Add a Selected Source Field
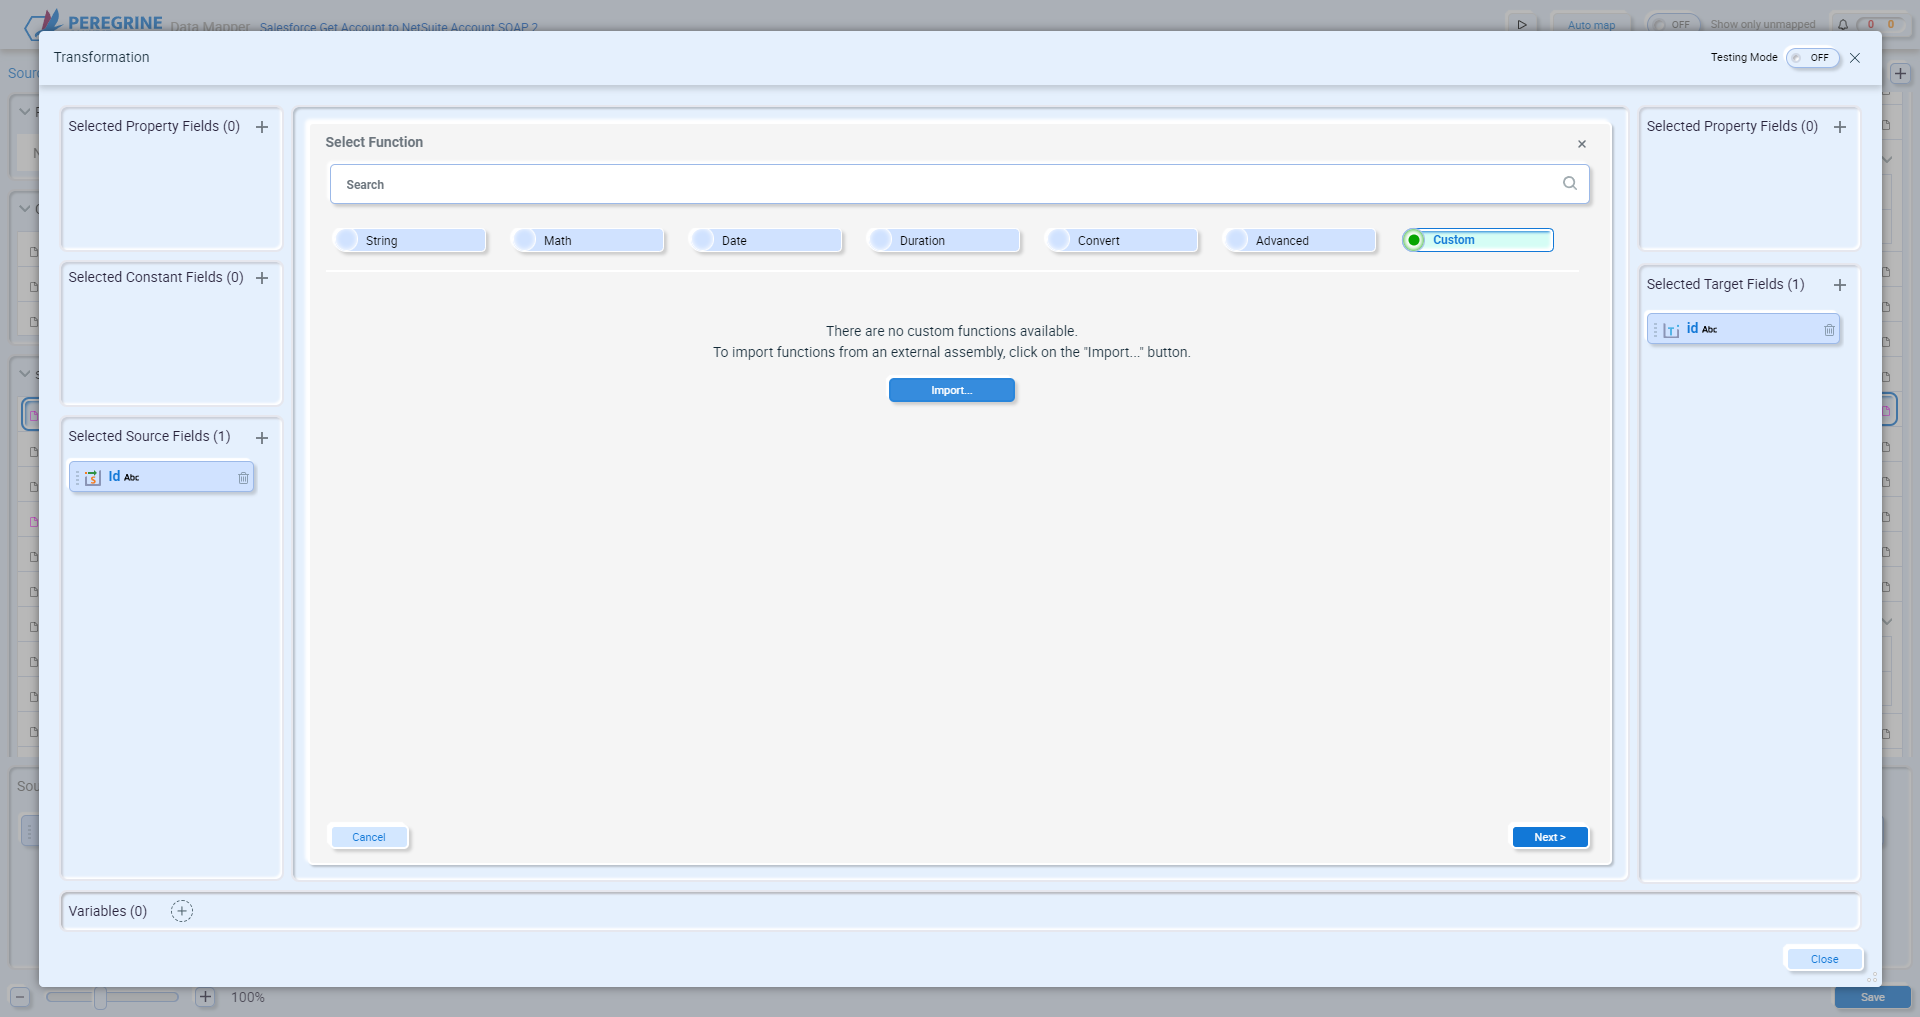The height and width of the screenshot is (1017, 1920). [262, 438]
